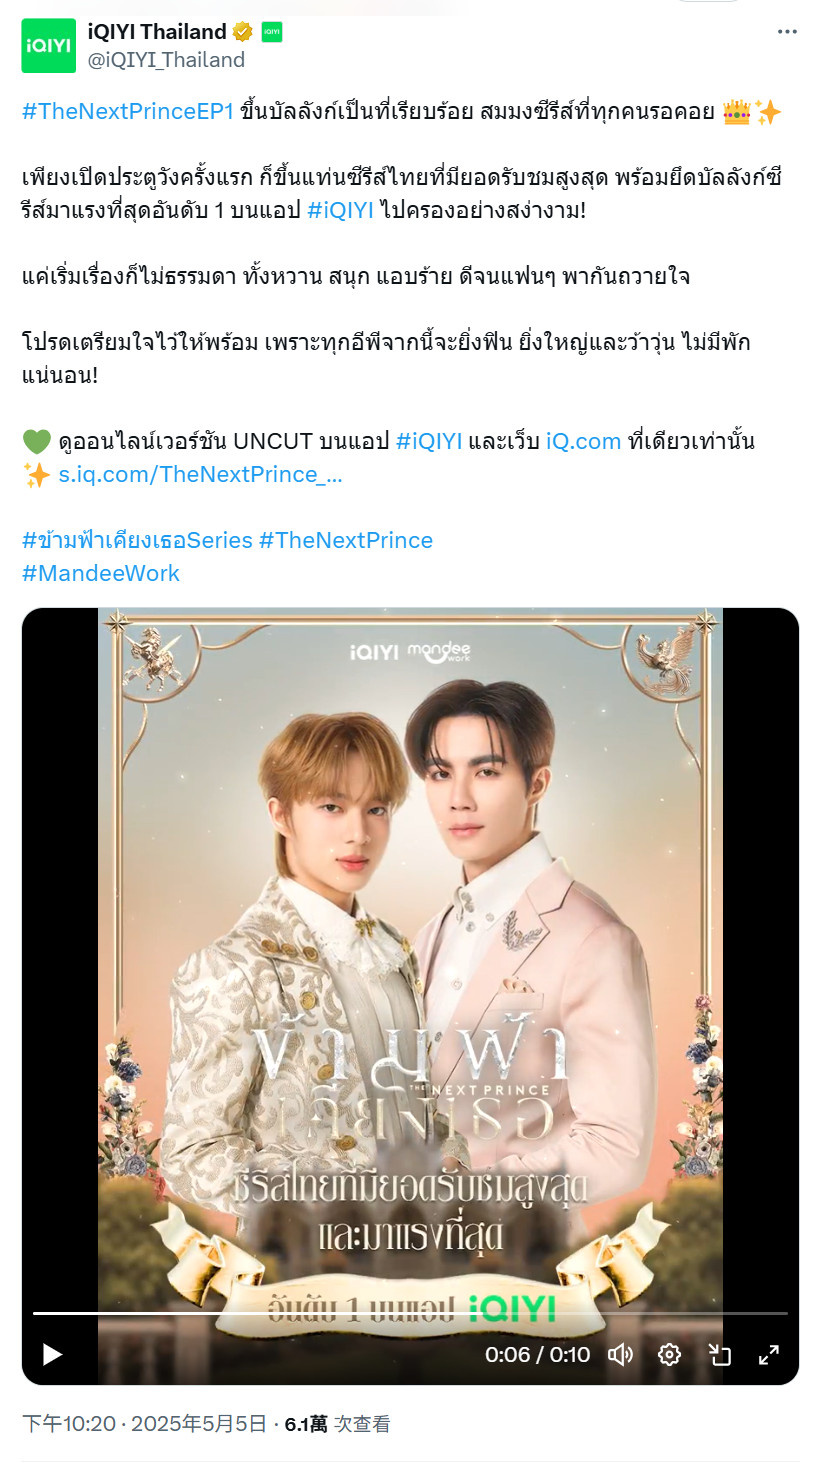Screen dimensions: 821x1463
Task: Seek along the video progress bar
Action: click(410, 1313)
